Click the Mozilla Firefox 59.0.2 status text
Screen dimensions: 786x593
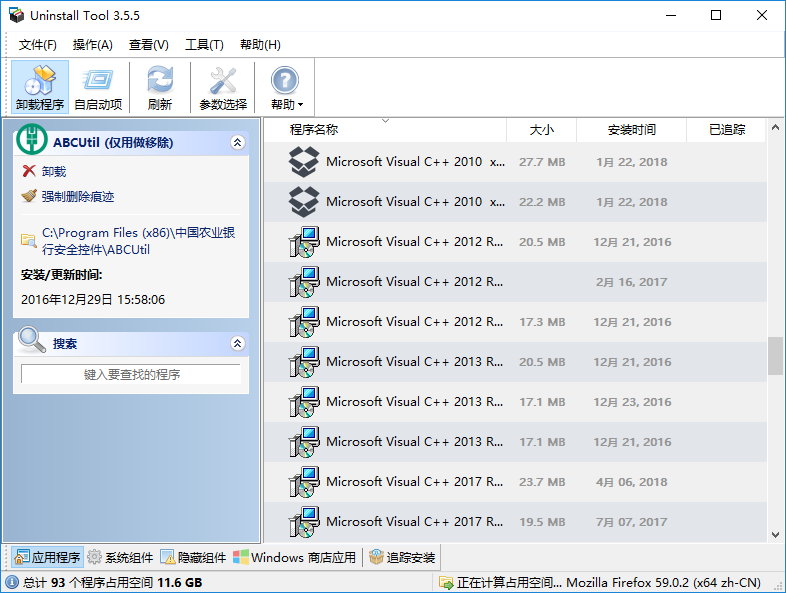[x=663, y=582]
